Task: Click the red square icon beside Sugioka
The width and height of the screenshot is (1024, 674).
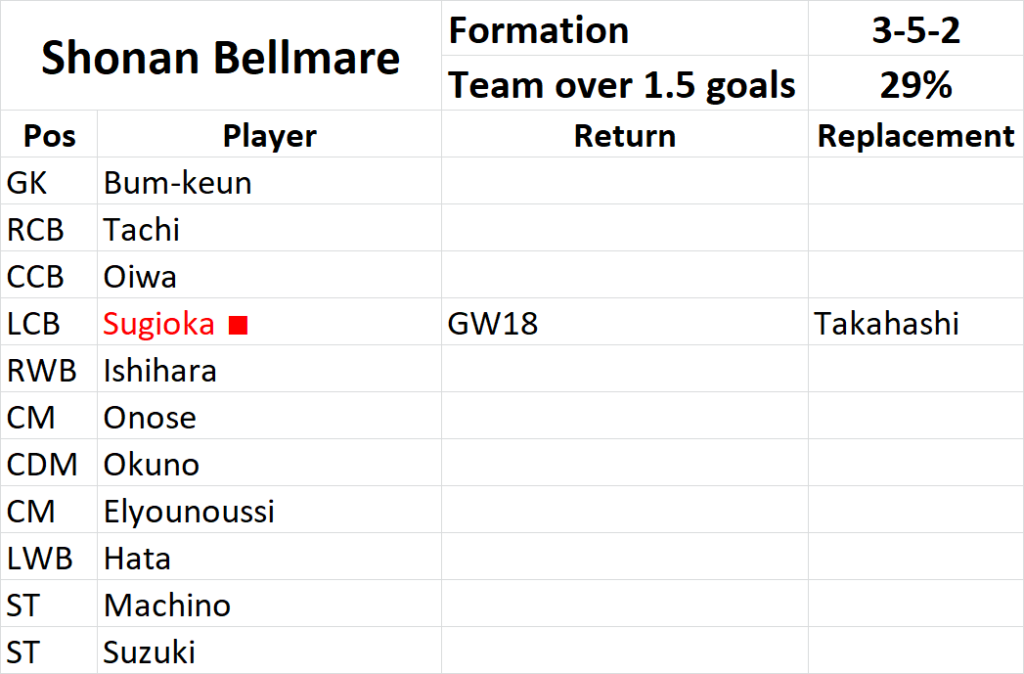Action: (238, 325)
